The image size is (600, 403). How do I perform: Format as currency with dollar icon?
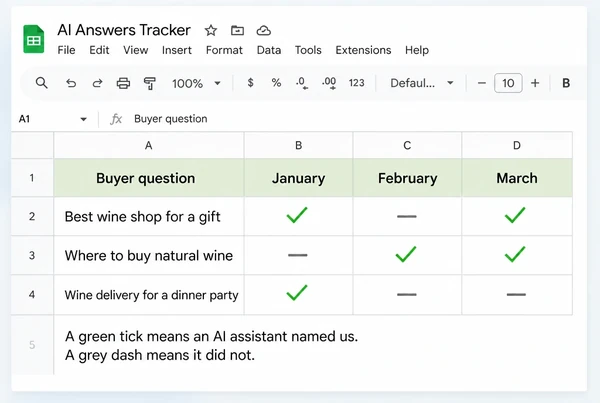[x=250, y=83]
